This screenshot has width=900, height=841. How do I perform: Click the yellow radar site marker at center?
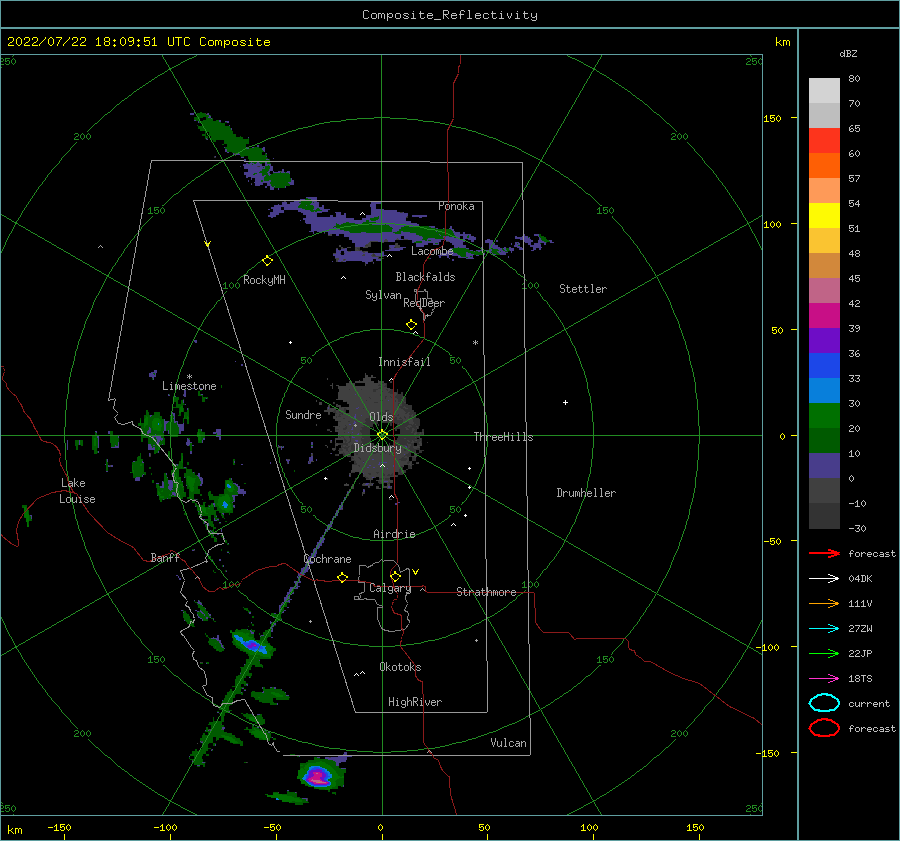click(x=382, y=435)
